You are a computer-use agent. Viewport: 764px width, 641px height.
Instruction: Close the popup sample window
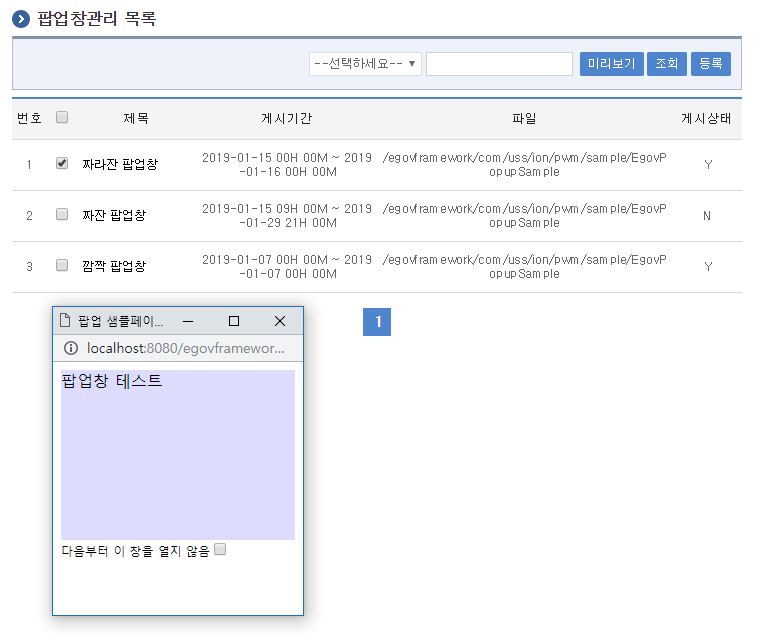tap(280, 321)
